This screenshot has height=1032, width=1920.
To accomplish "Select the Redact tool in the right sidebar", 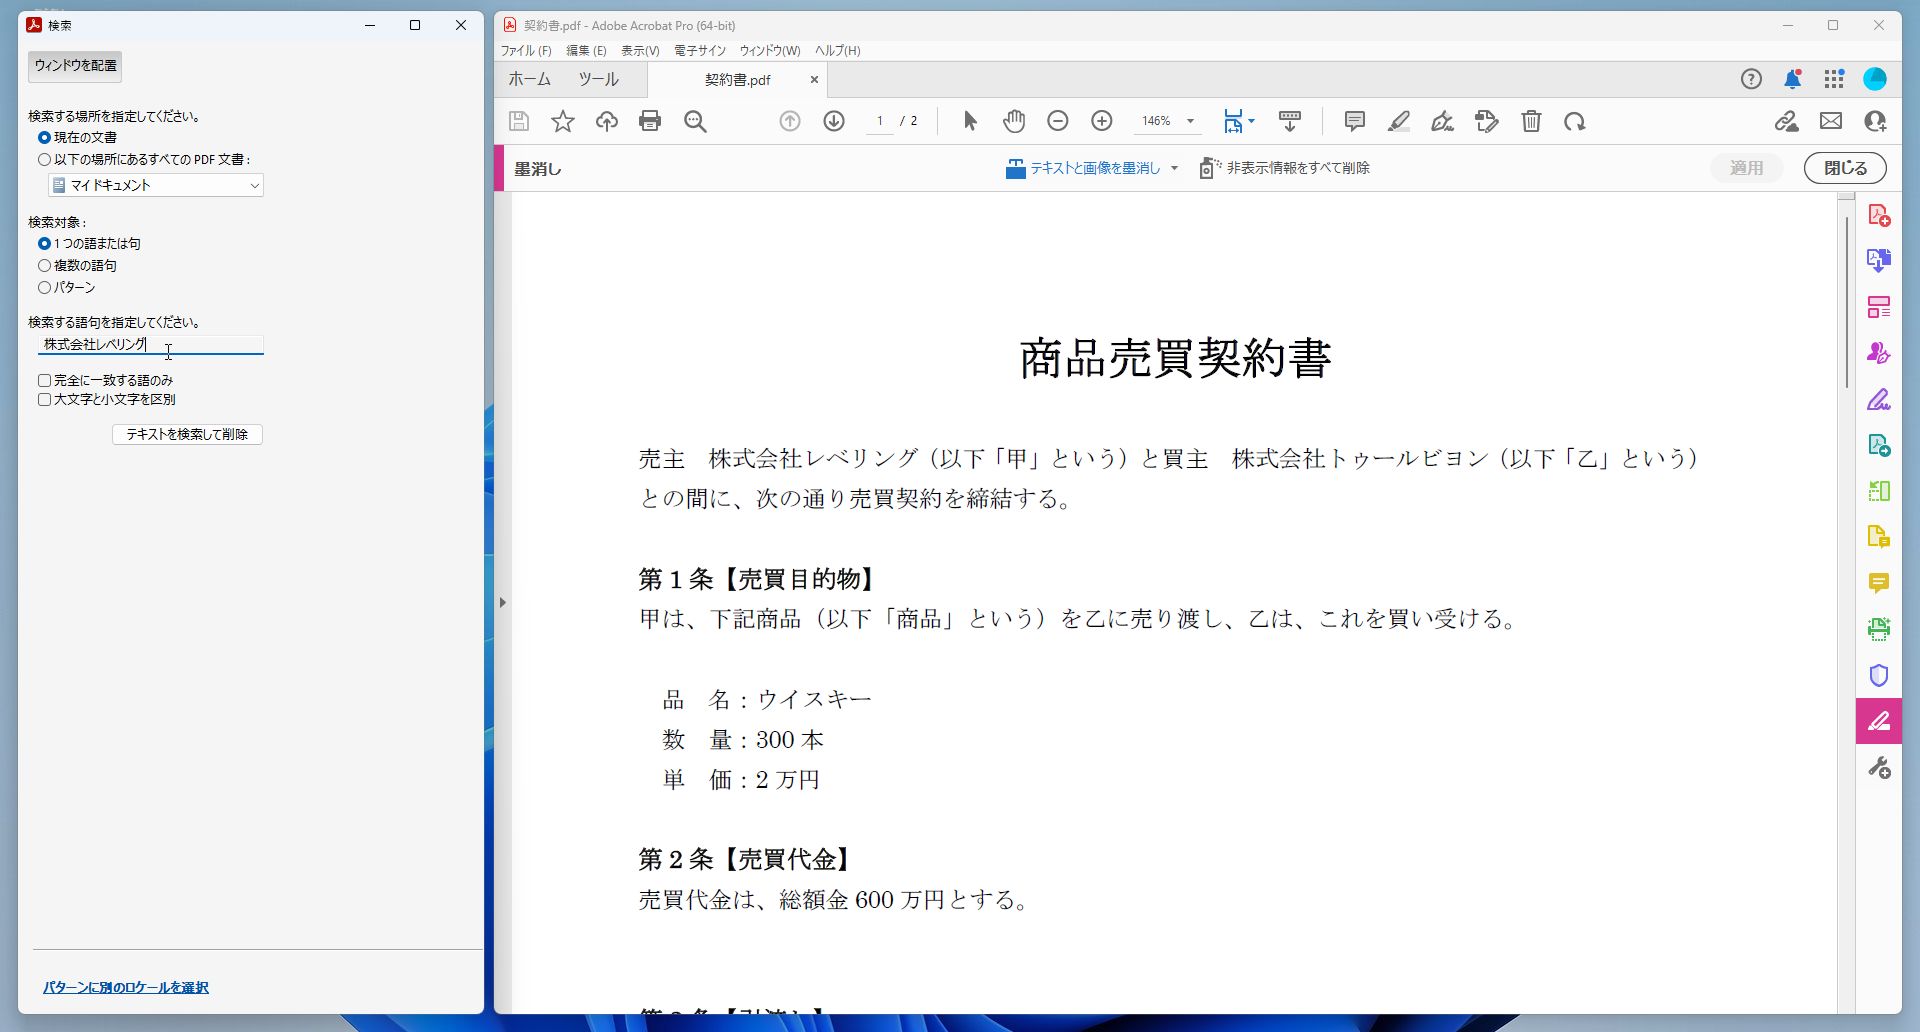I will point(1878,720).
